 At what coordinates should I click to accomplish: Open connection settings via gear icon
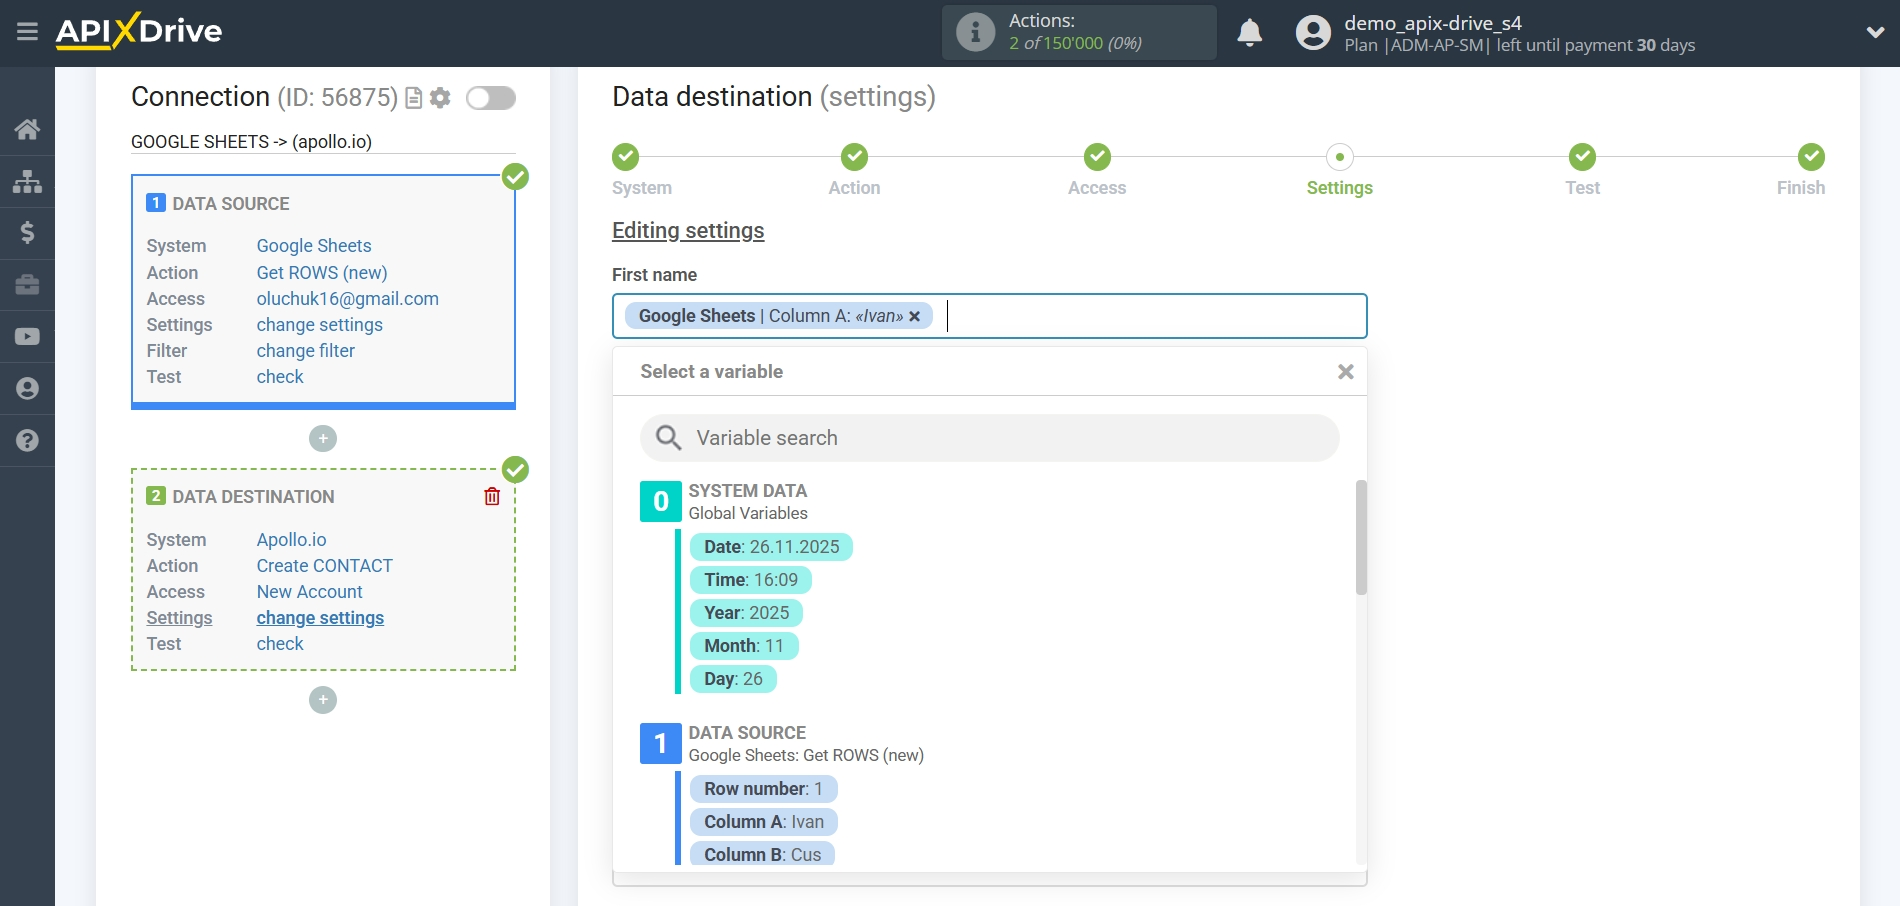(x=440, y=98)
